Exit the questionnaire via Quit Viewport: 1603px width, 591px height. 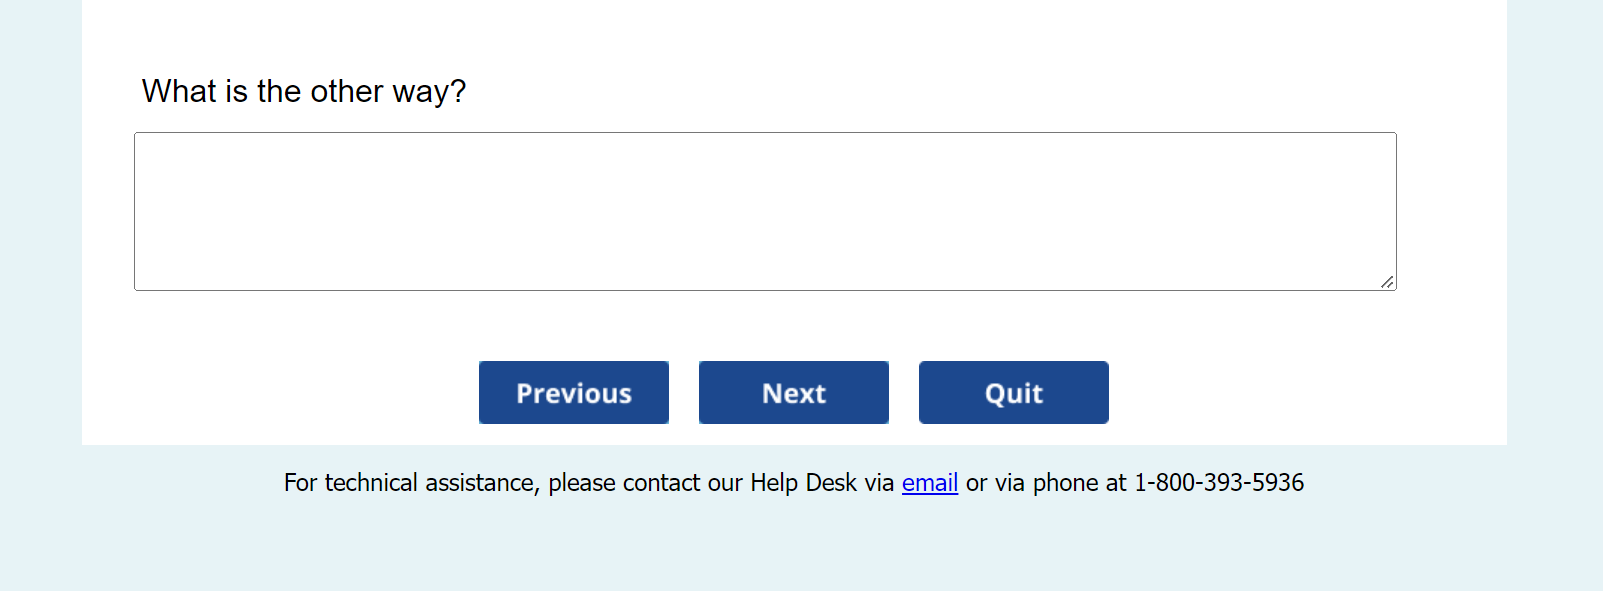1013,392
